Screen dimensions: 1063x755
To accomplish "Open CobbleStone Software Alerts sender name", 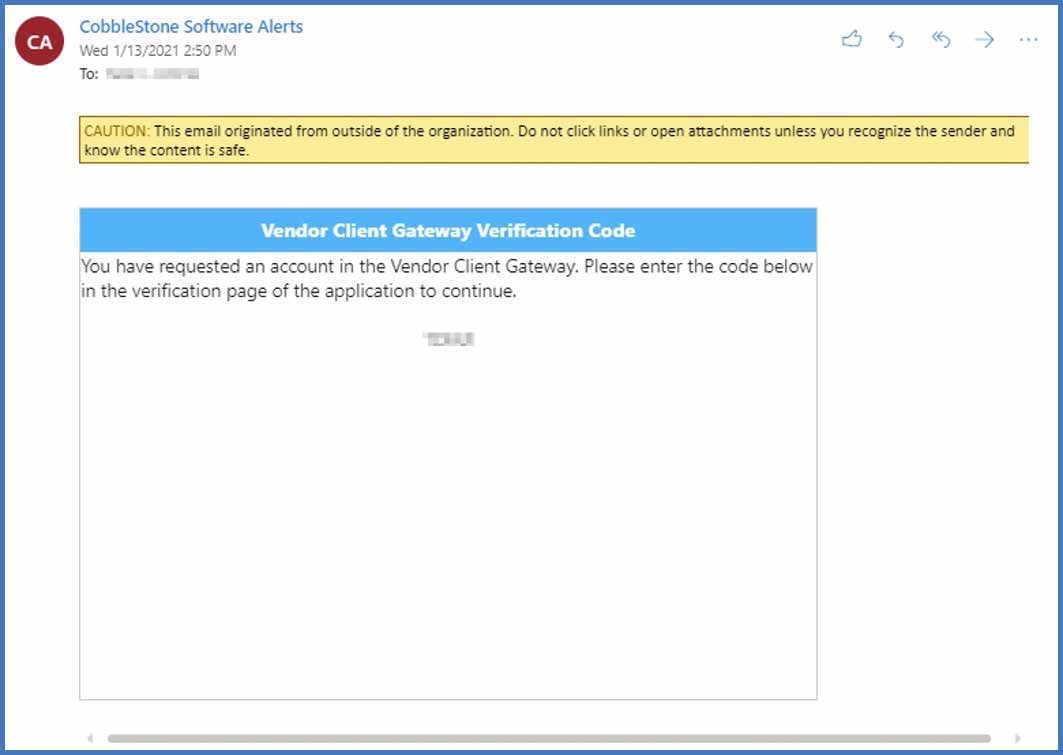I will click(191, 26).
